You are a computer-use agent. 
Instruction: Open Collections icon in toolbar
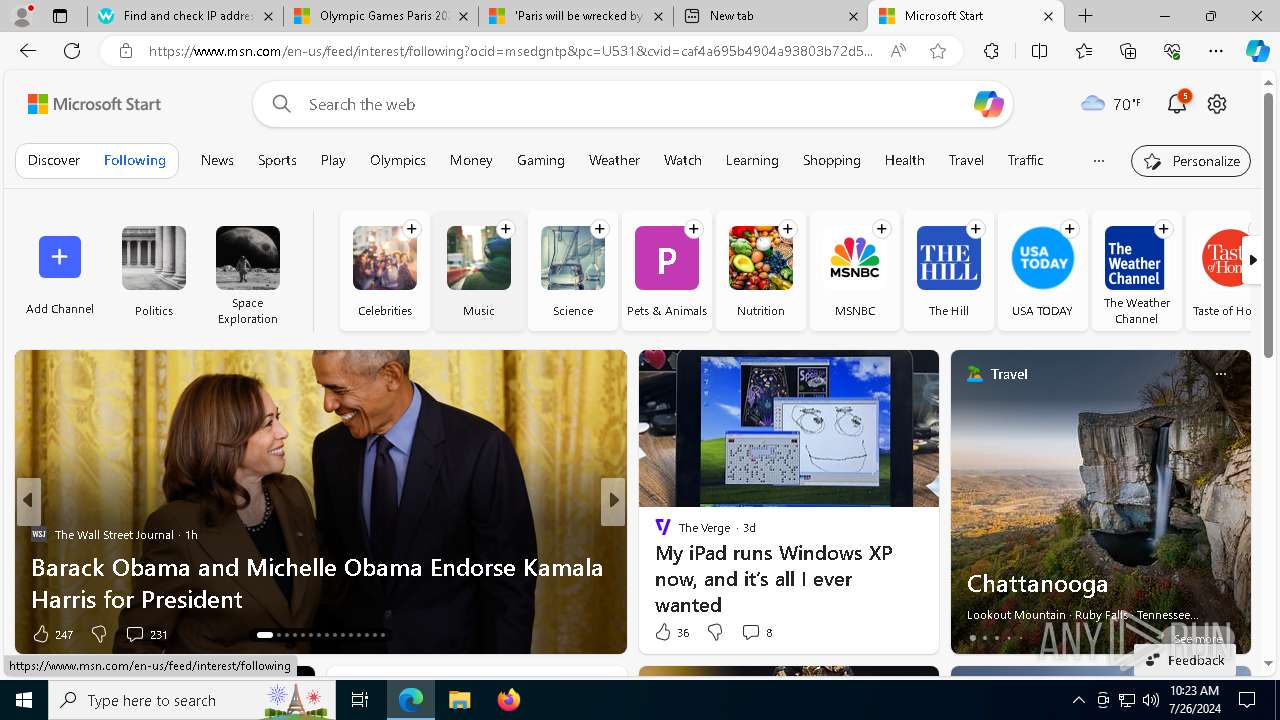coord(1128,51)
